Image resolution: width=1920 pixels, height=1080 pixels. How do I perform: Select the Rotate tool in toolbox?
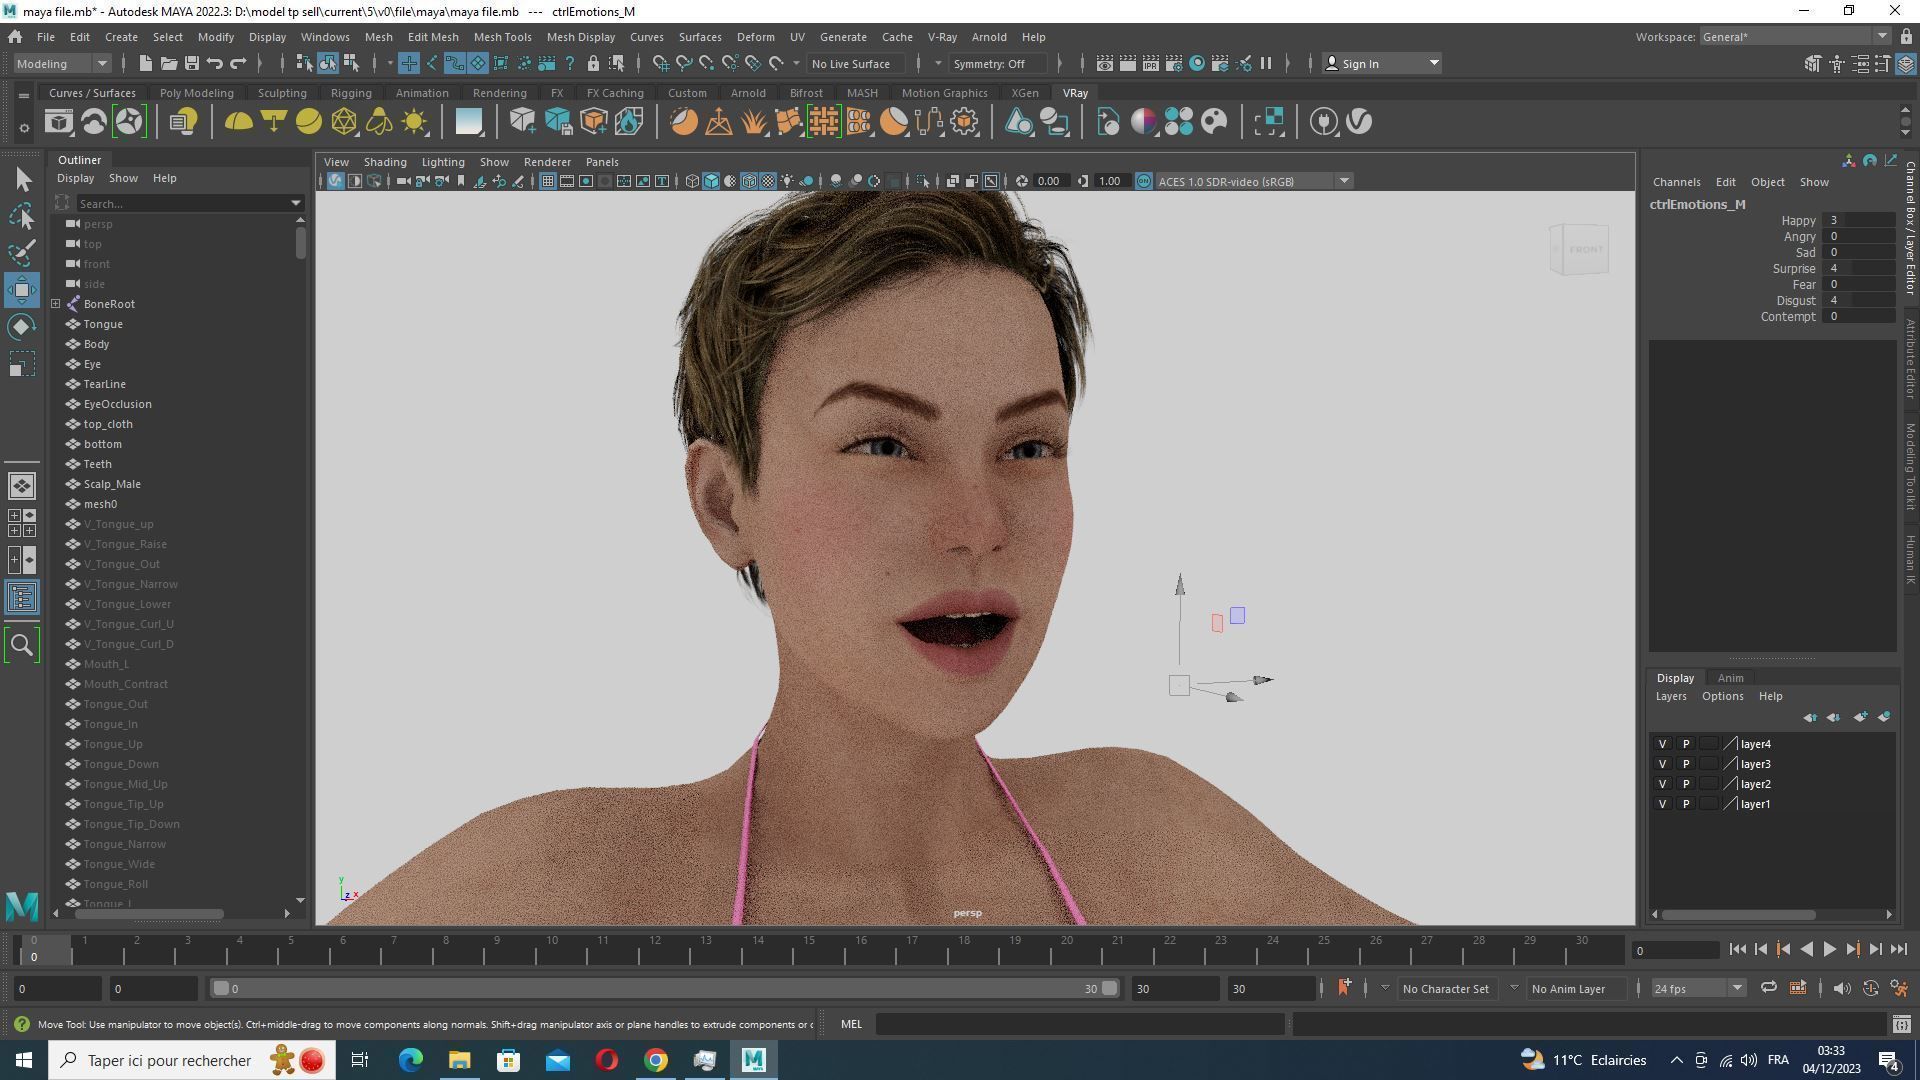pyautogui.click(x=22, y=327)
